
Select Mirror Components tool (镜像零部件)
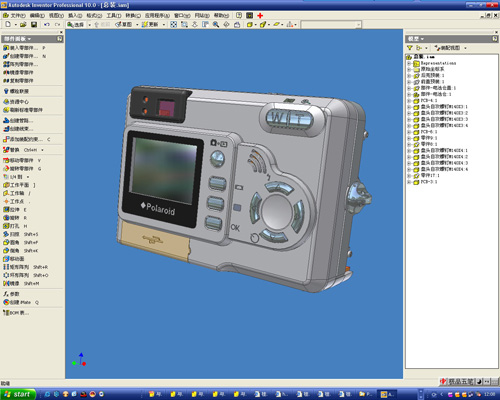[18, 72]
